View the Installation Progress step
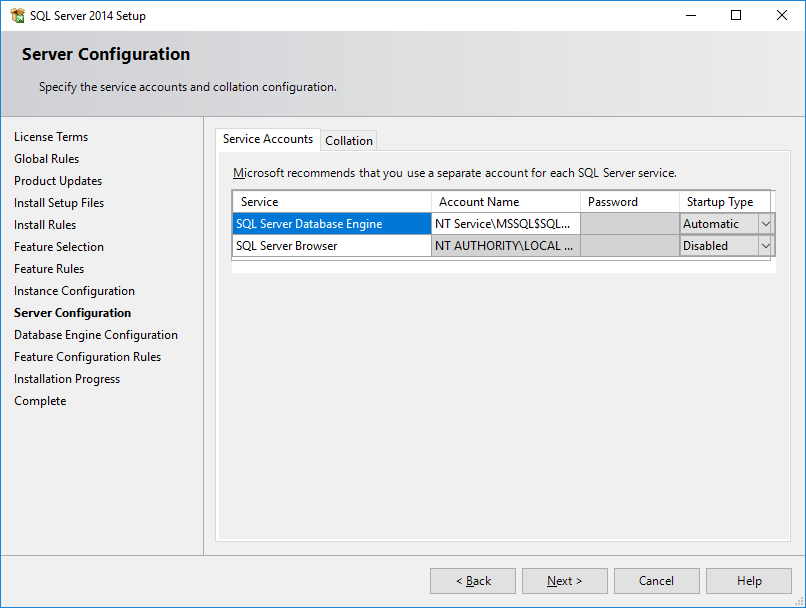 67,378
